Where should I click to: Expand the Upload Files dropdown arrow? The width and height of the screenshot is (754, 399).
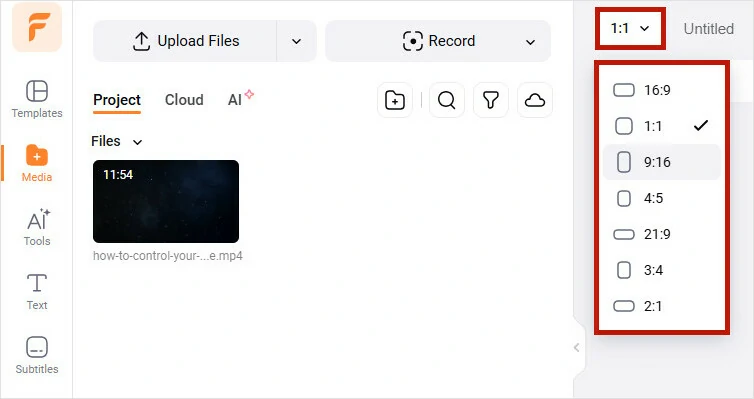click(297, 41)
